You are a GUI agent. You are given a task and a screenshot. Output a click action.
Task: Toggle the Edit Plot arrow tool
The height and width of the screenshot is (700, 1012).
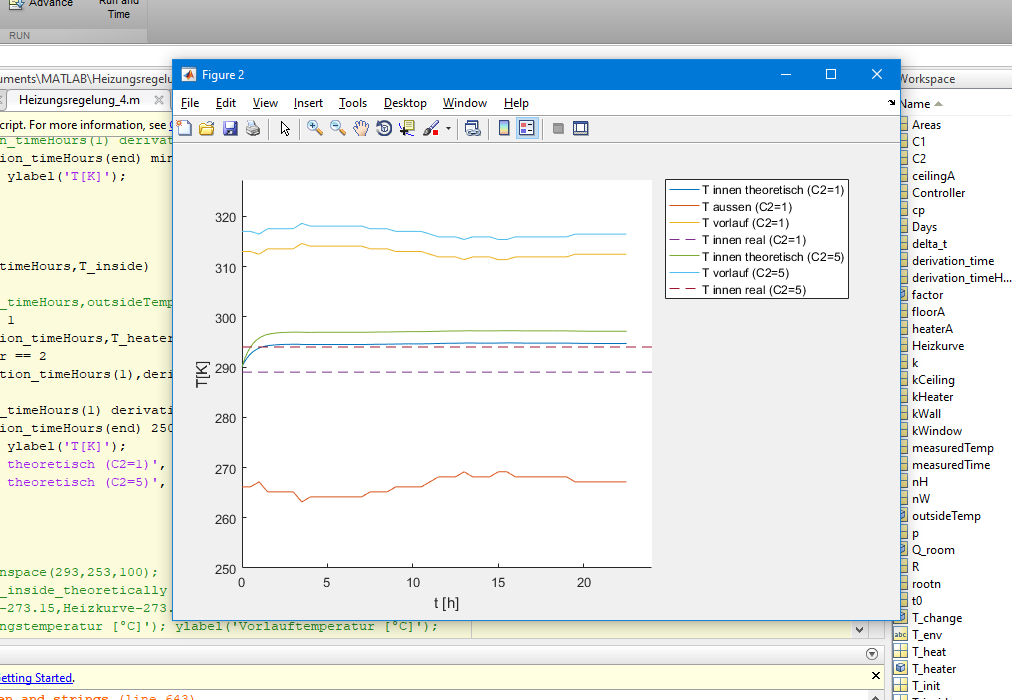pos(285,128)
